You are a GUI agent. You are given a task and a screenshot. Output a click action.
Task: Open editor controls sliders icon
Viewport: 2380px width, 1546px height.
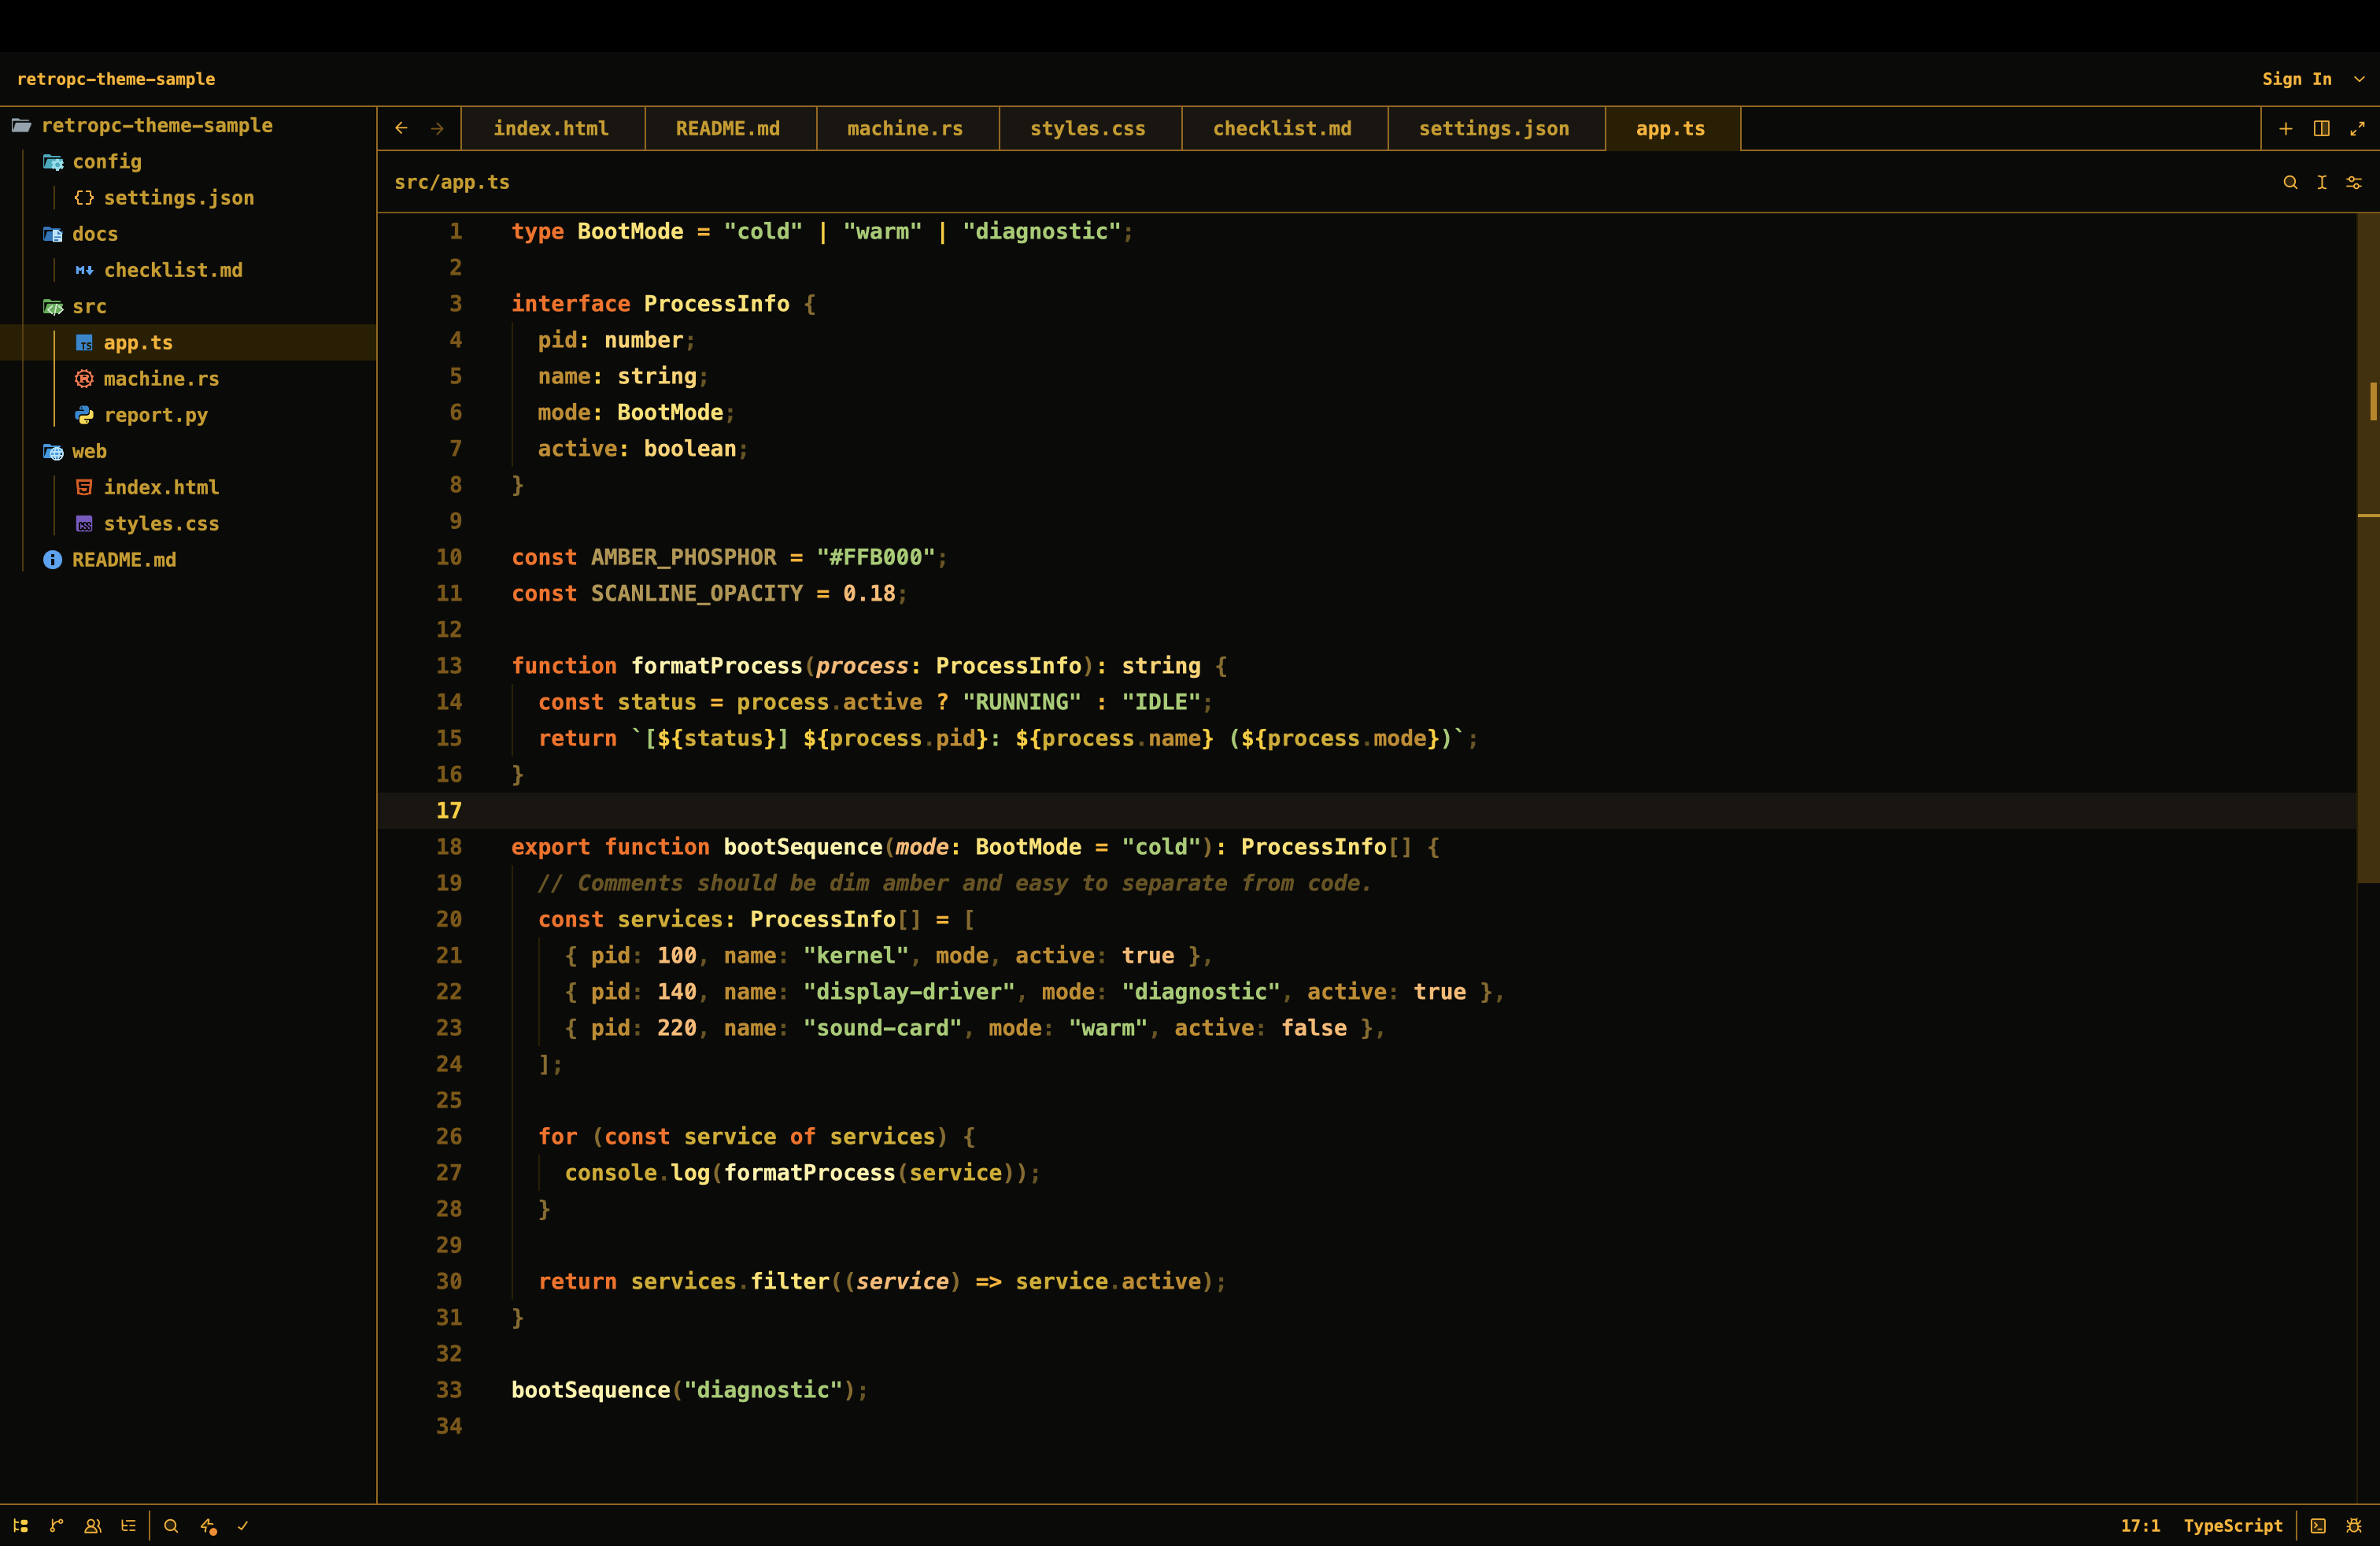(2354, 182)
